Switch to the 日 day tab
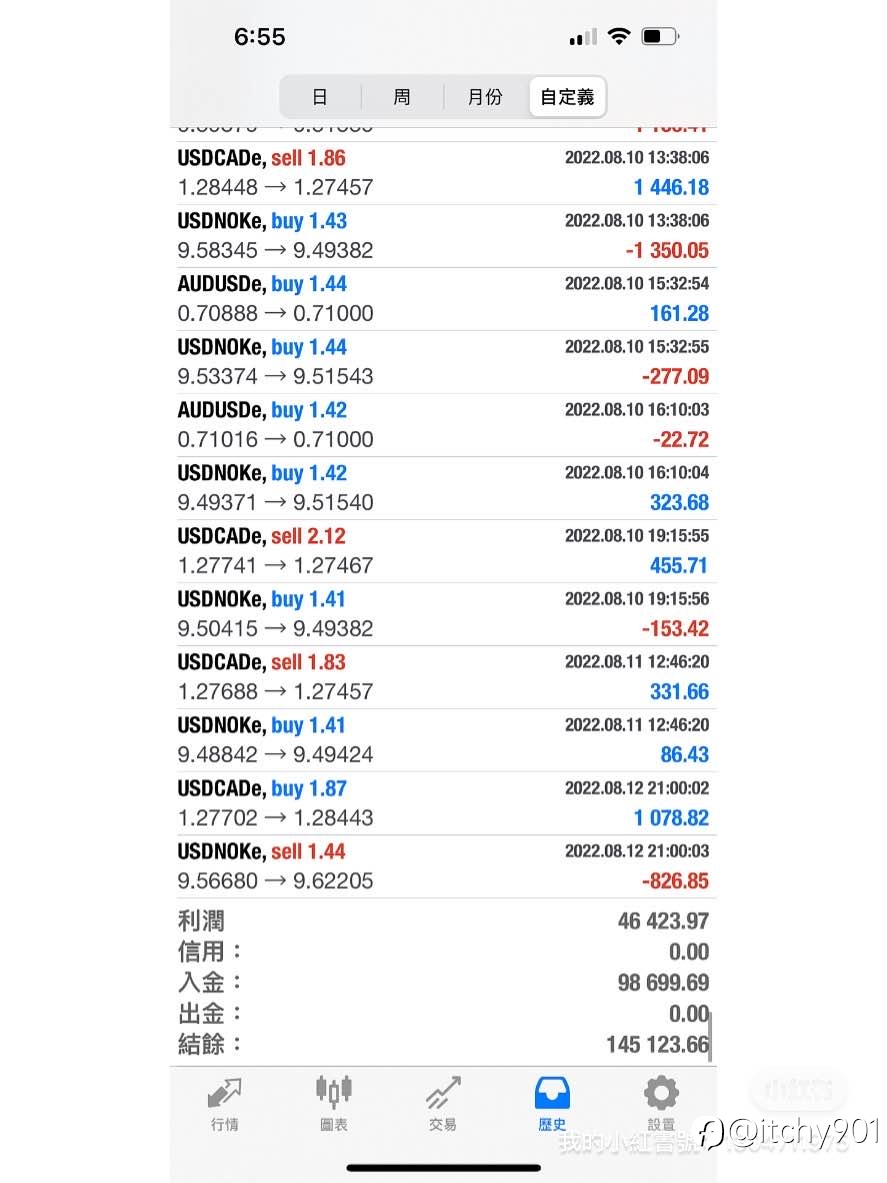The height and width of the screenshot is (1183, 887). 320,97
